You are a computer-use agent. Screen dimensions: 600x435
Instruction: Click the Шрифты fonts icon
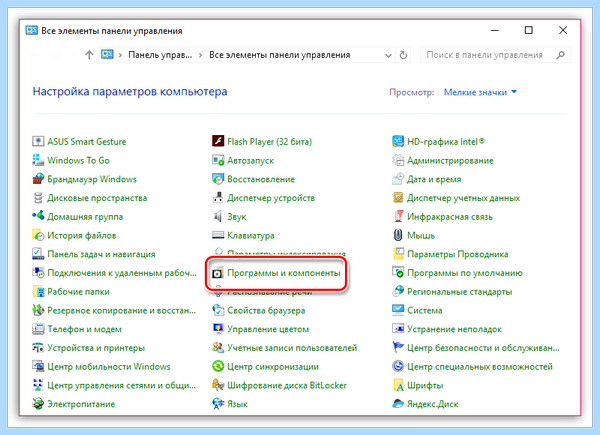pos(398,385)
